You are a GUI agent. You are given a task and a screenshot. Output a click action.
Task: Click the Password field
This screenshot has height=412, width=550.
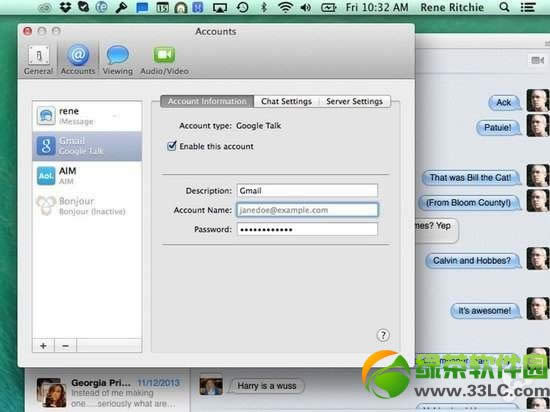307,229
